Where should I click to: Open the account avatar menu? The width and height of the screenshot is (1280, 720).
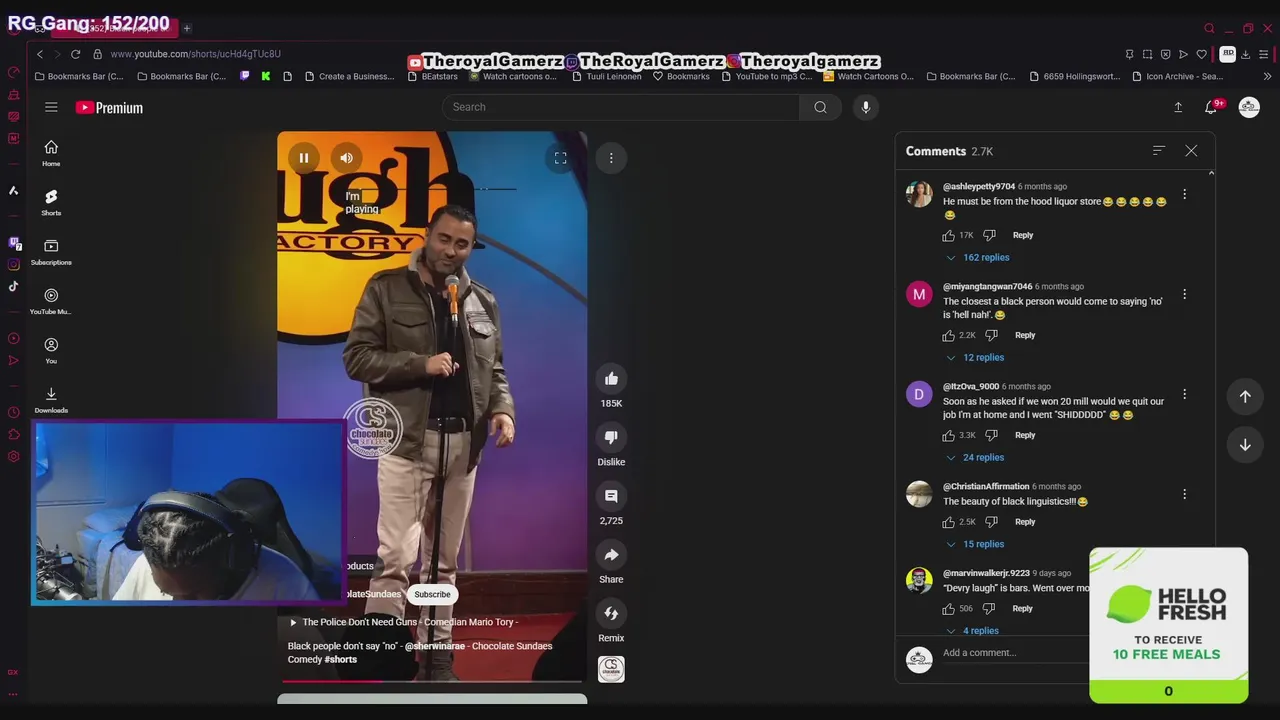click(x=1249, y=107)
